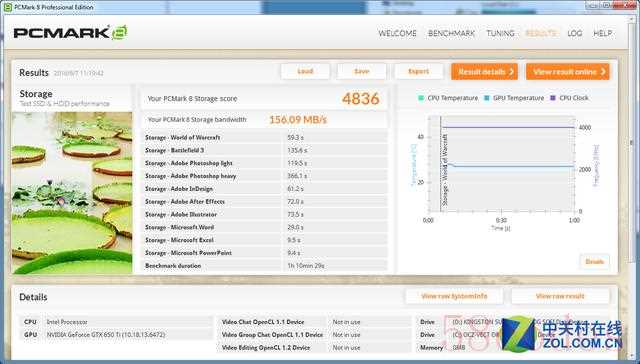Open Result details
The width and height of the screenshot is (640, 364).
click(484, 72)
